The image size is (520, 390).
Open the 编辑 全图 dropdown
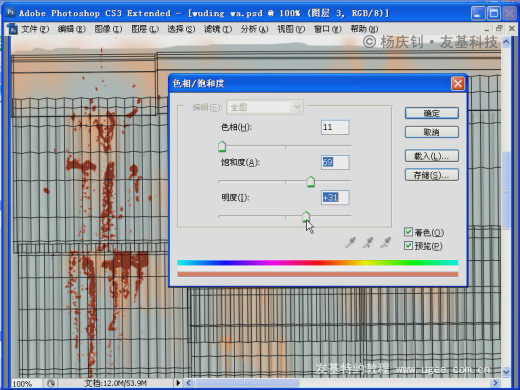point(265,107)
